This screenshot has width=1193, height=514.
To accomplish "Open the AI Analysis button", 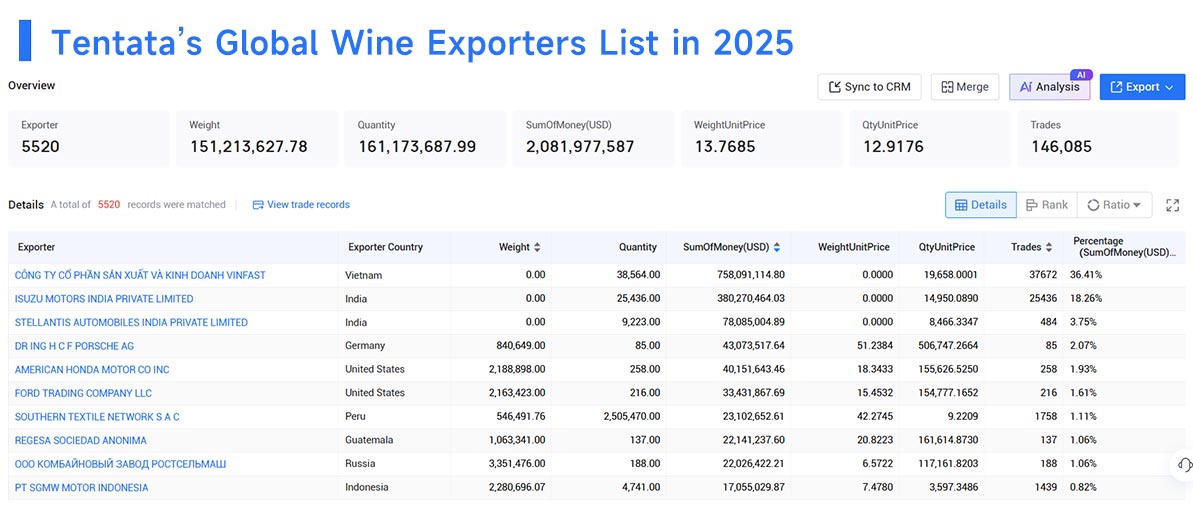I will point(1049,87).
